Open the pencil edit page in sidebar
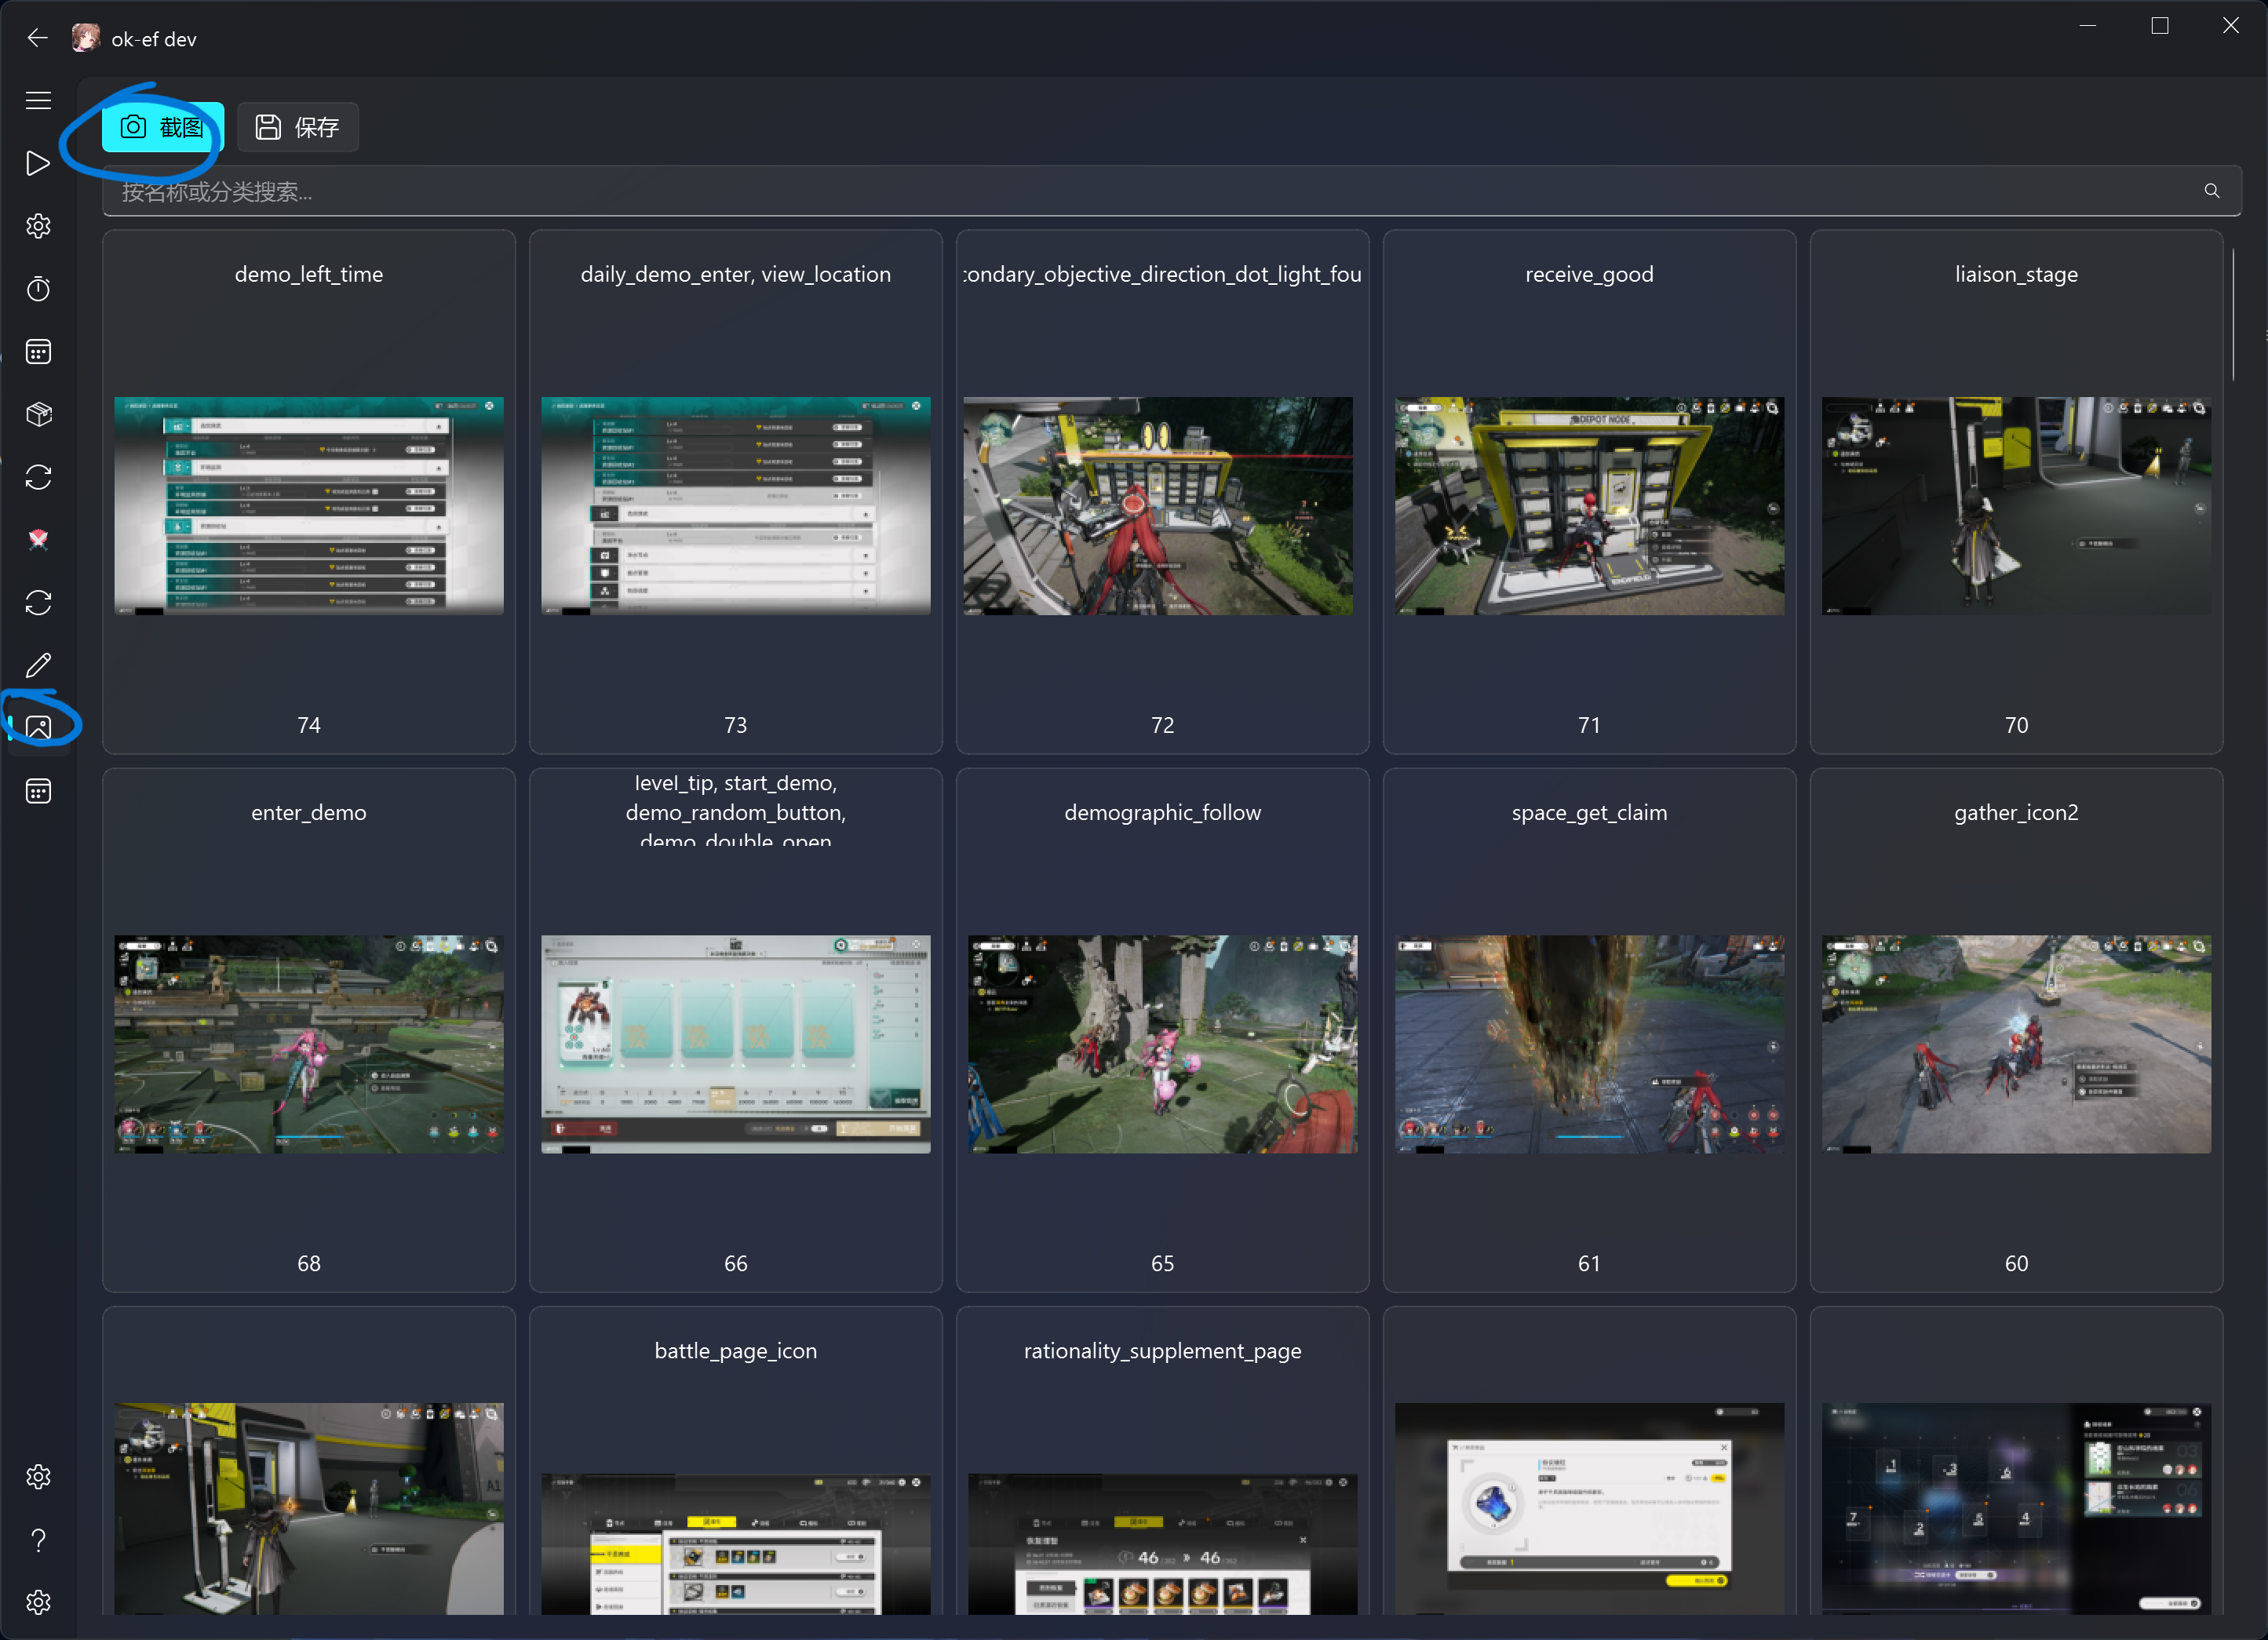 [38, 665]
